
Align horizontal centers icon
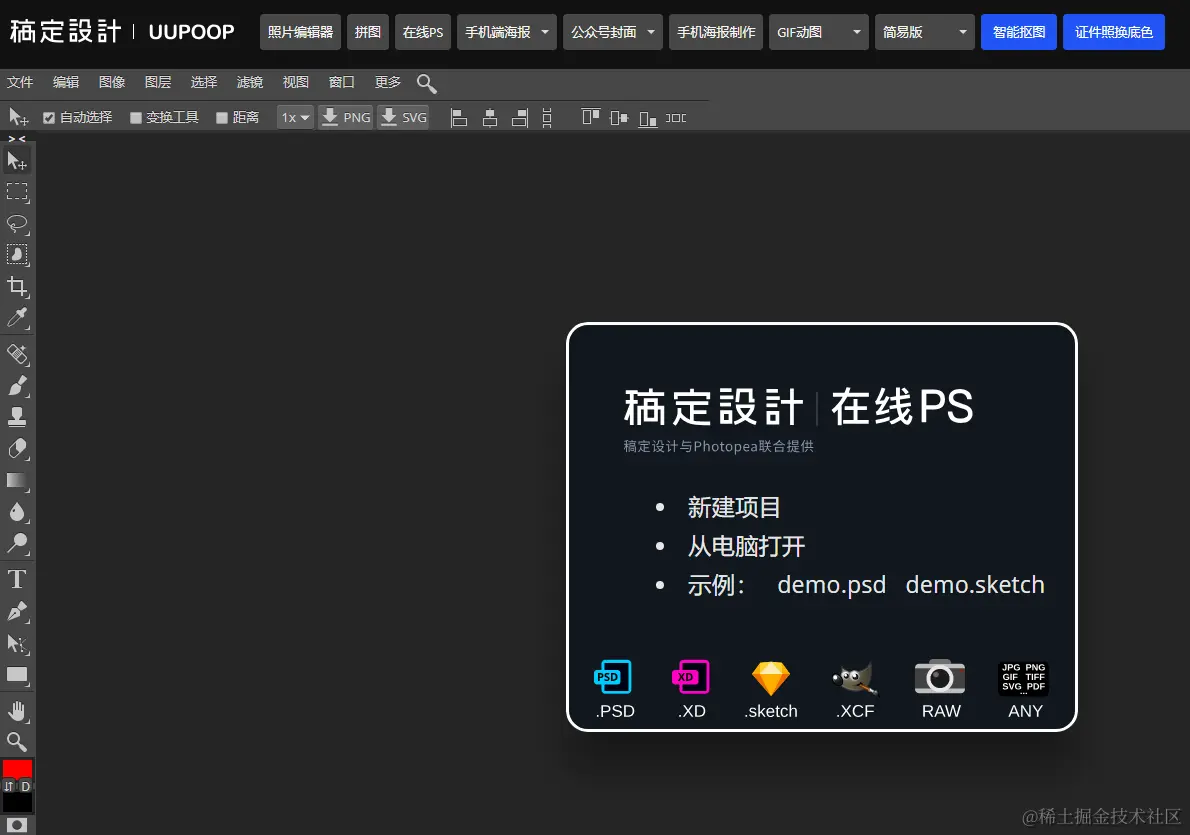[x=490, y=118]
